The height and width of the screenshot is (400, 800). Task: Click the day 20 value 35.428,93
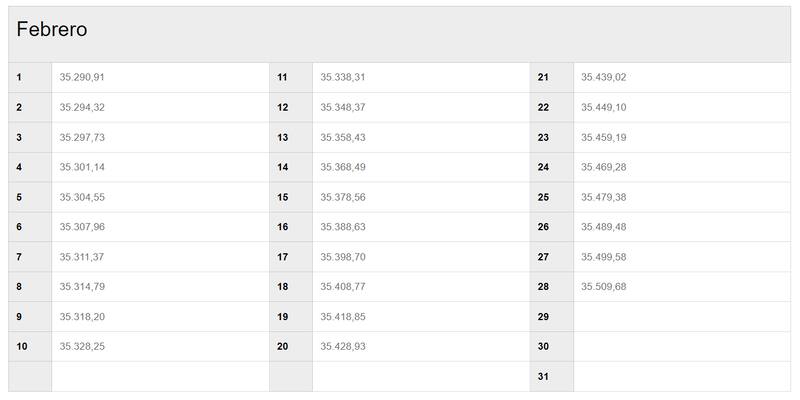click(x=343, y=346)
